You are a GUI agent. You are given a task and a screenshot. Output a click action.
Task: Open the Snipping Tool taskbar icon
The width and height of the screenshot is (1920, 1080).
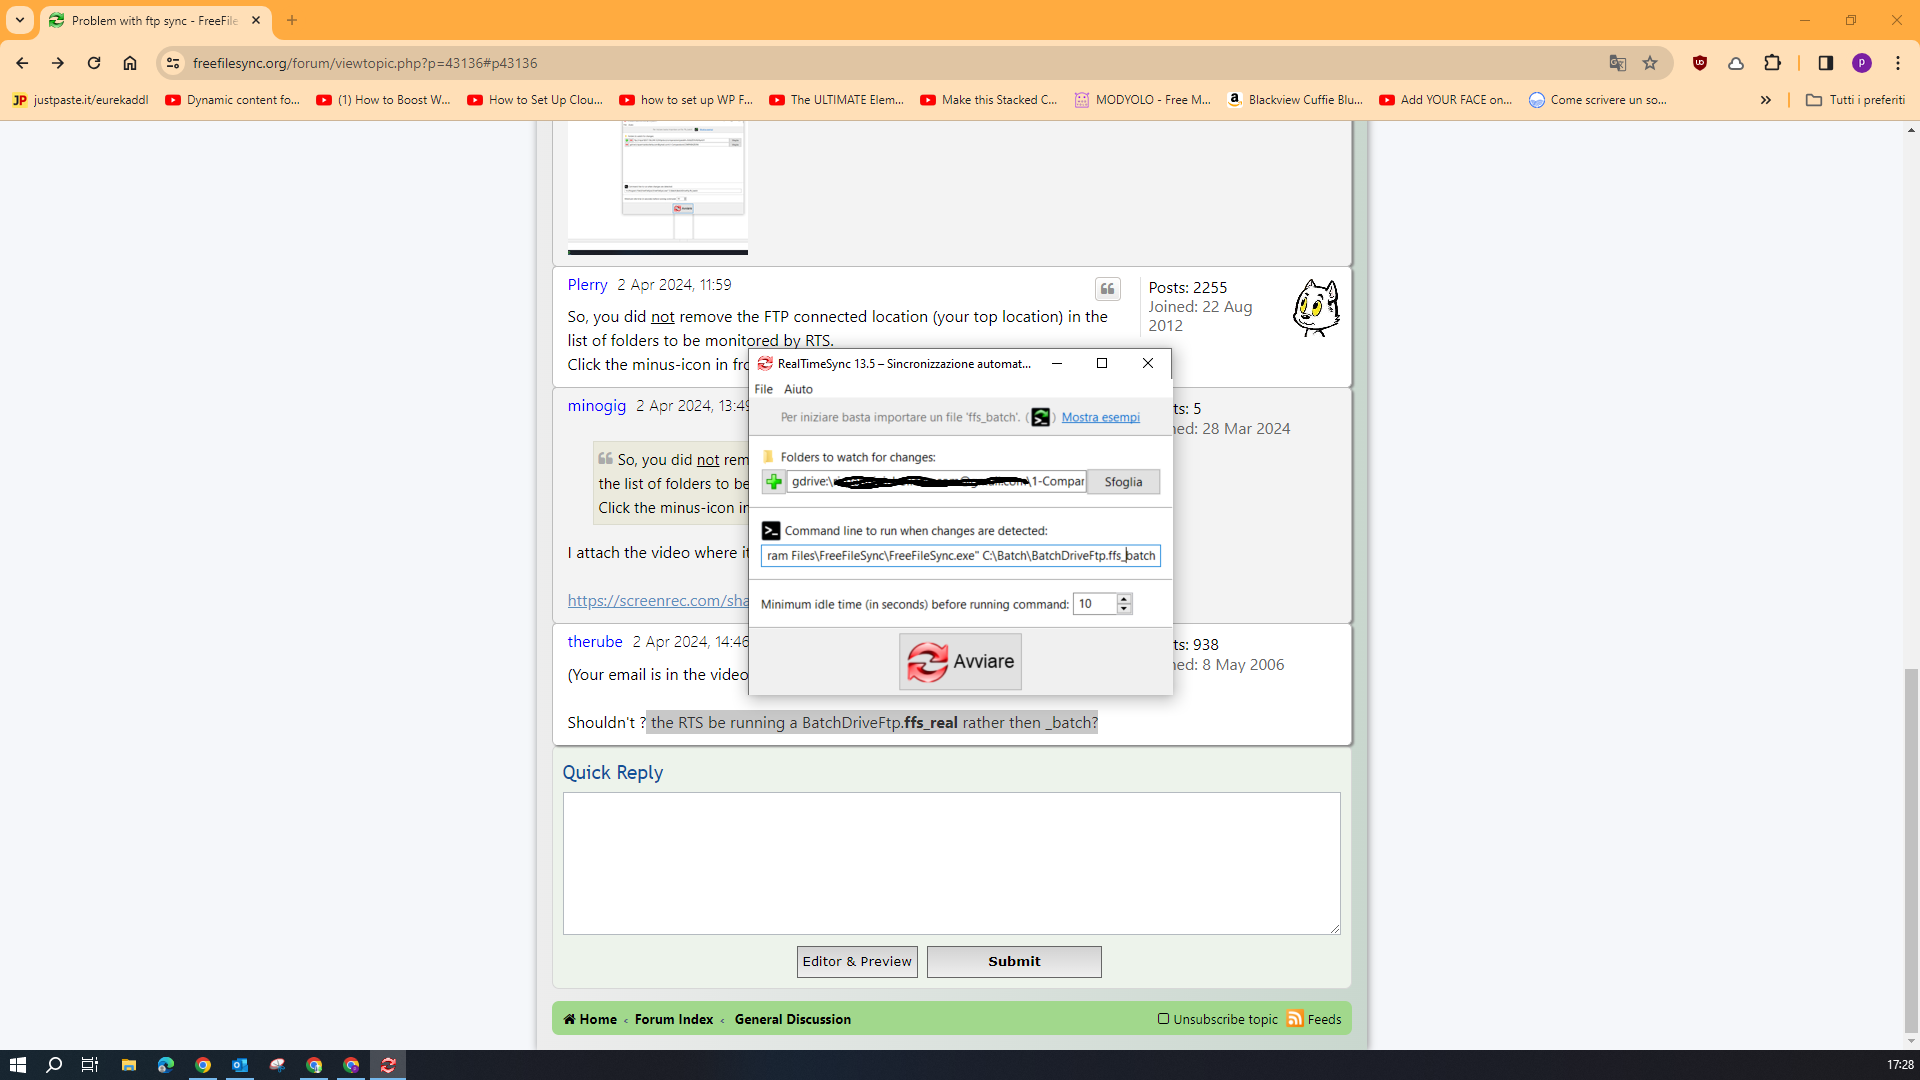point(277,1065)
